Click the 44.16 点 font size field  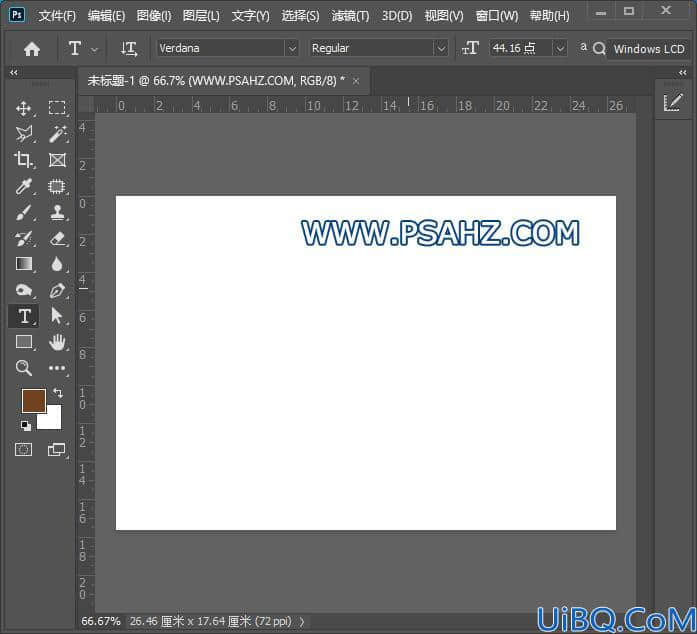(521, 48)
